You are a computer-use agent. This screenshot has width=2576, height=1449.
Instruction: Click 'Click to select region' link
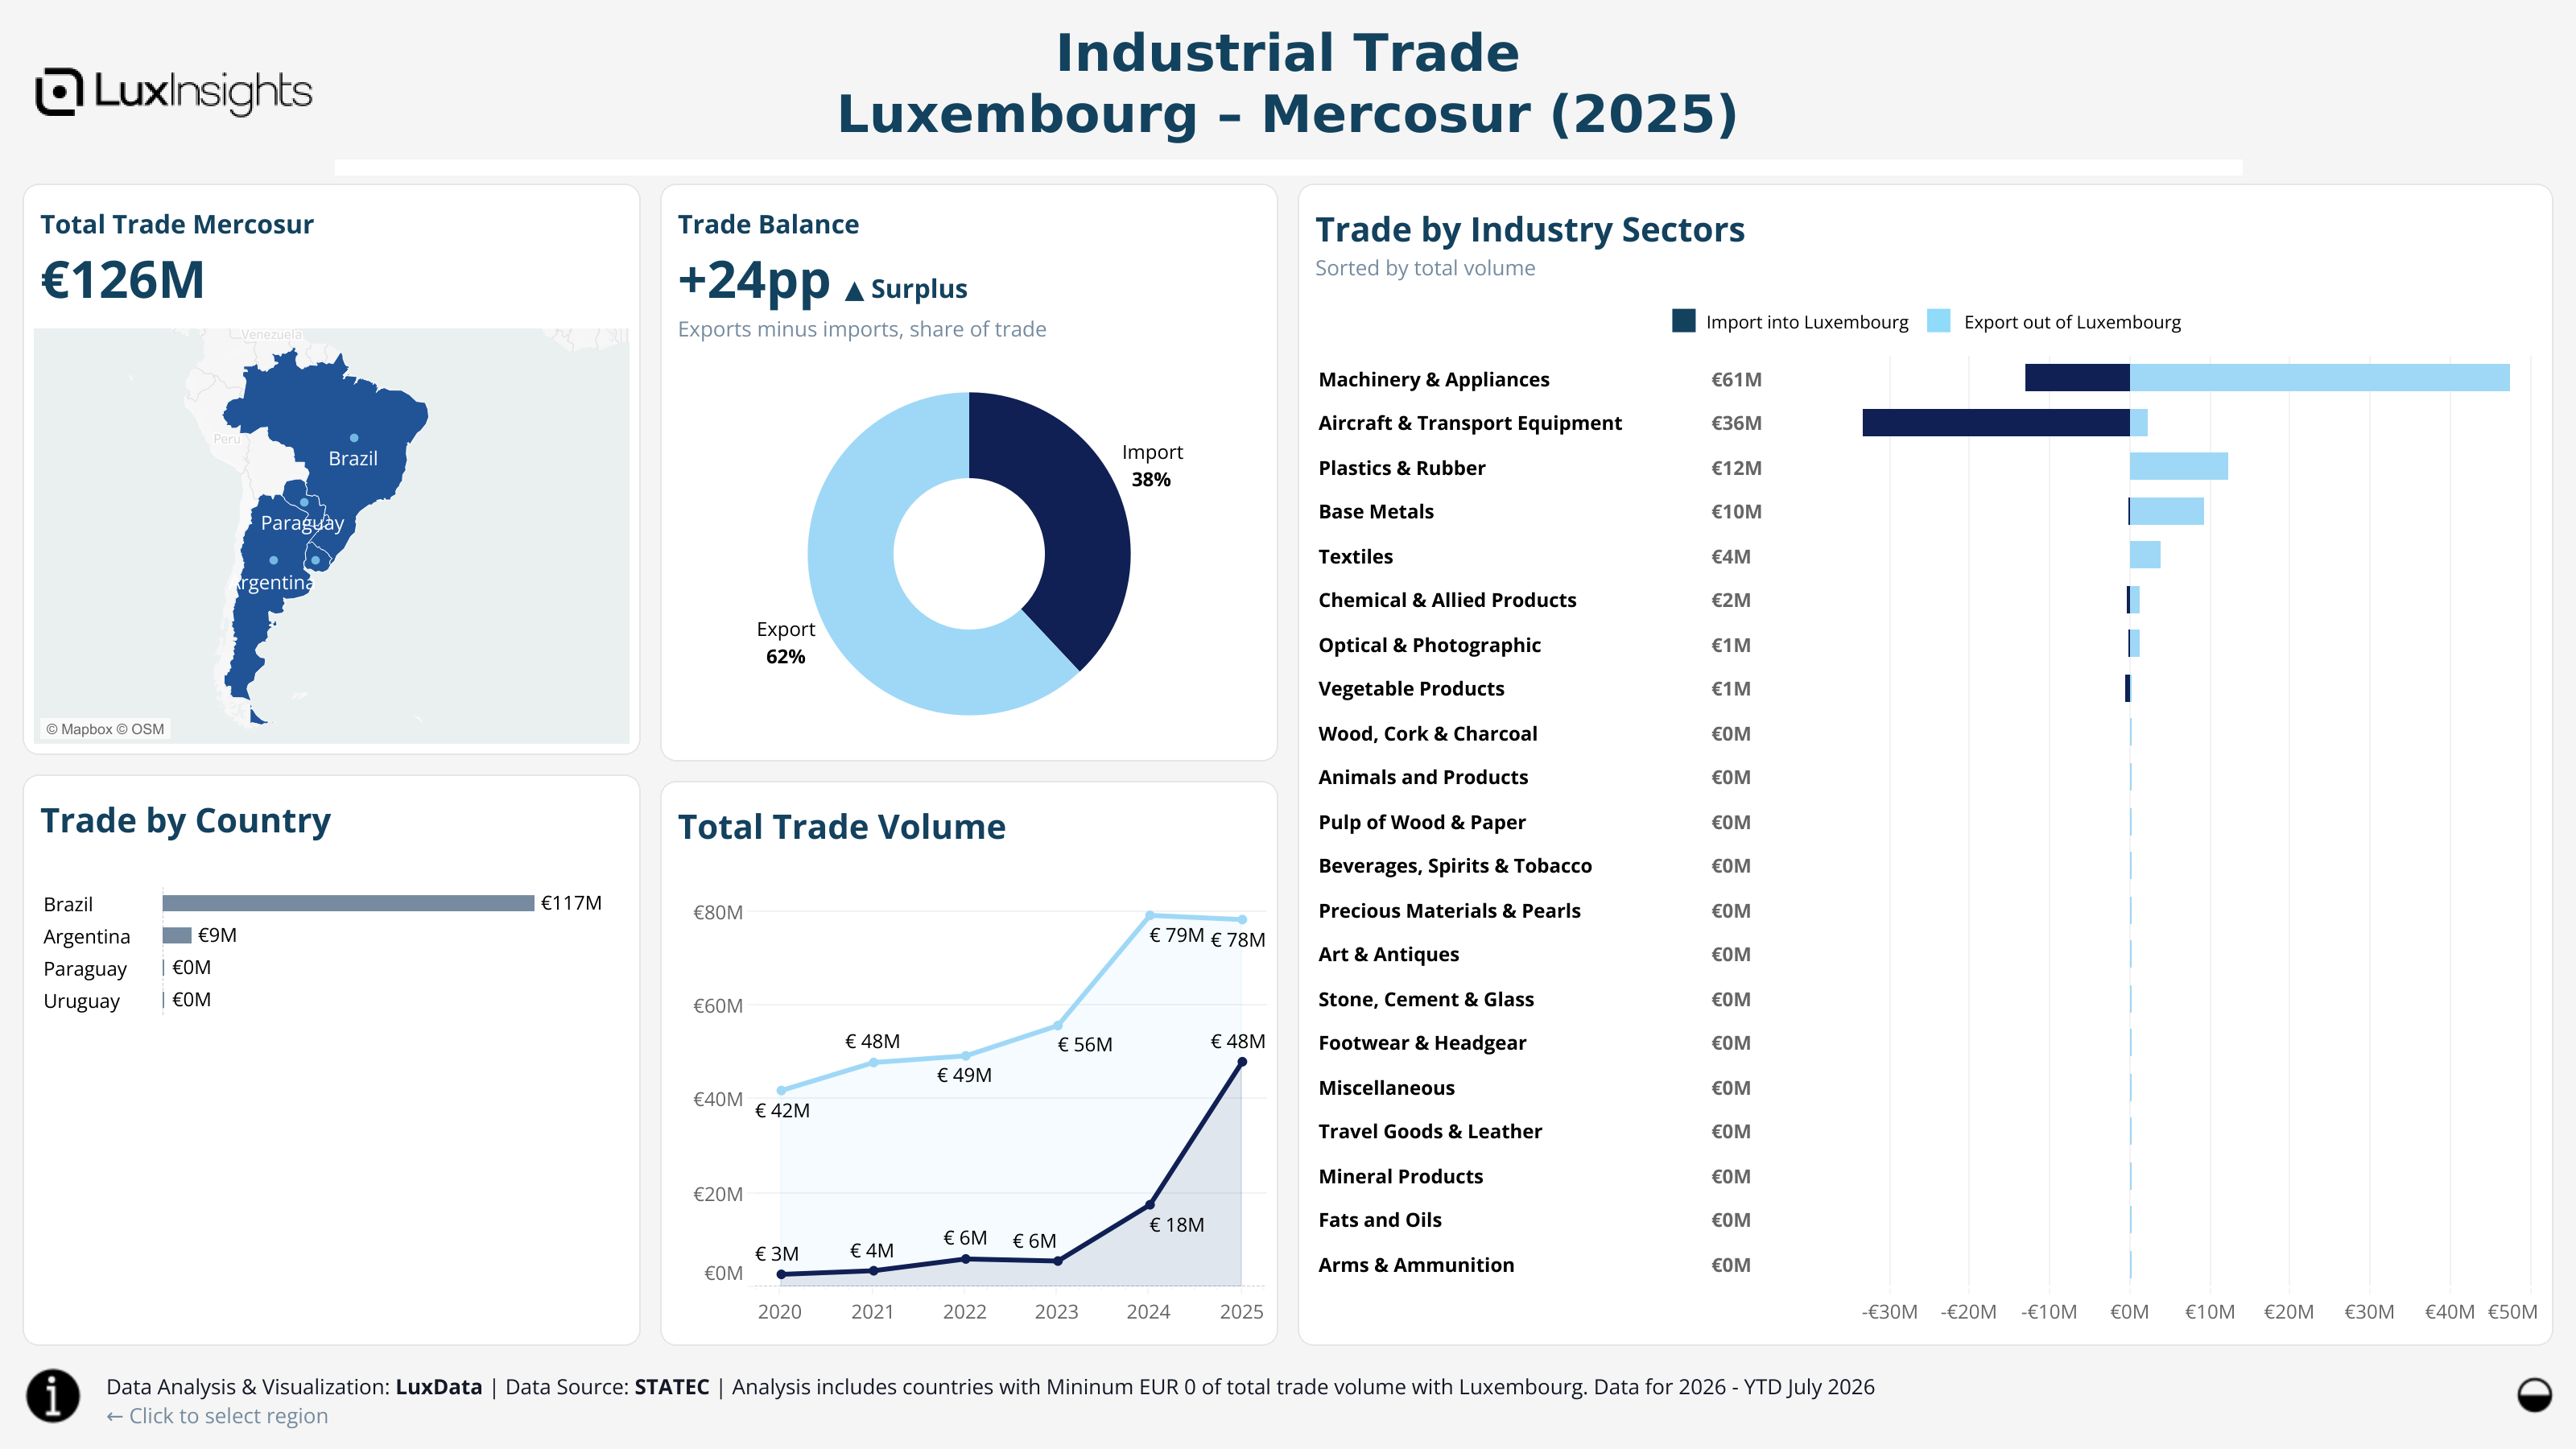217,1416
